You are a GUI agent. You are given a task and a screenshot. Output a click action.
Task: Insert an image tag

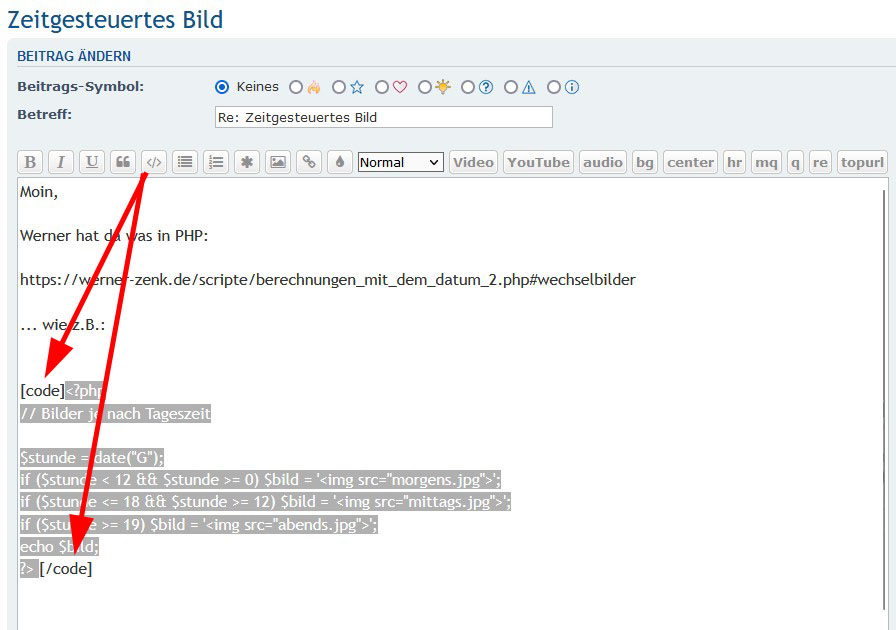278,162
